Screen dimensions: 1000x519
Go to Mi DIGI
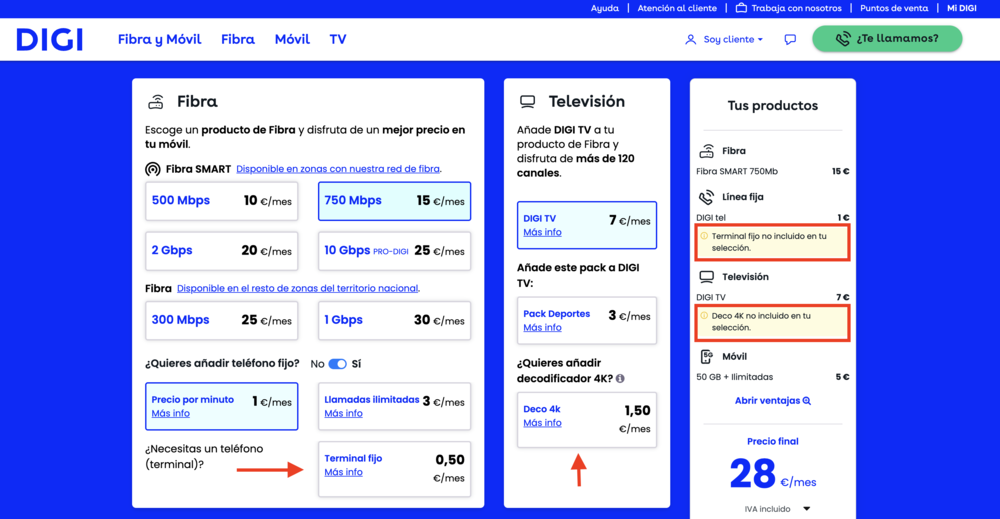click(962, 8)
